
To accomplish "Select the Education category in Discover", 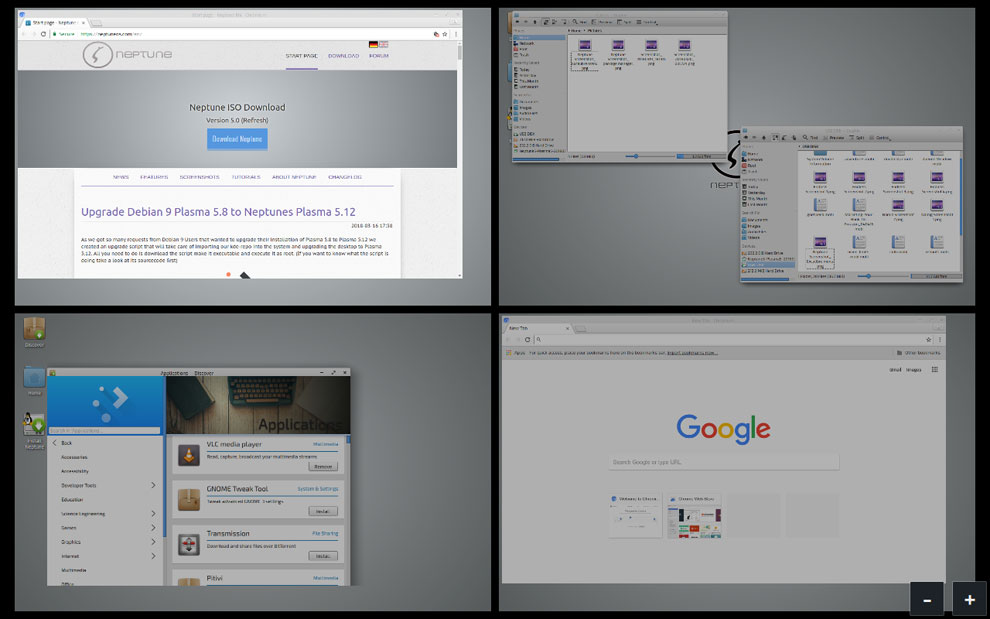I will pyautogui.click(x=72, y=500).
